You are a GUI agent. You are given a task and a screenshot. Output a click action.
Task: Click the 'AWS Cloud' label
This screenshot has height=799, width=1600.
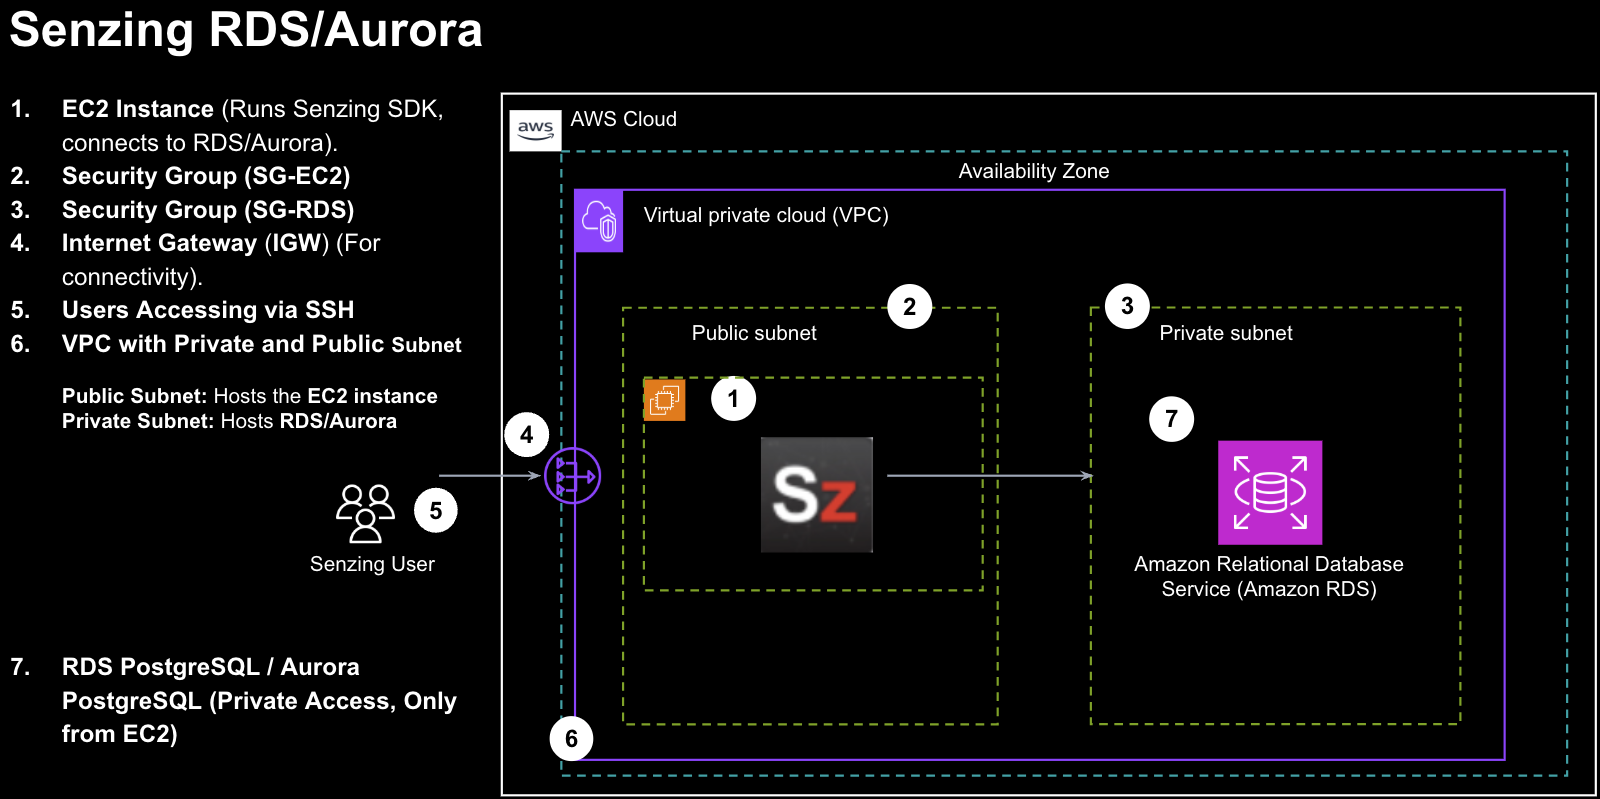coord(624,119)
